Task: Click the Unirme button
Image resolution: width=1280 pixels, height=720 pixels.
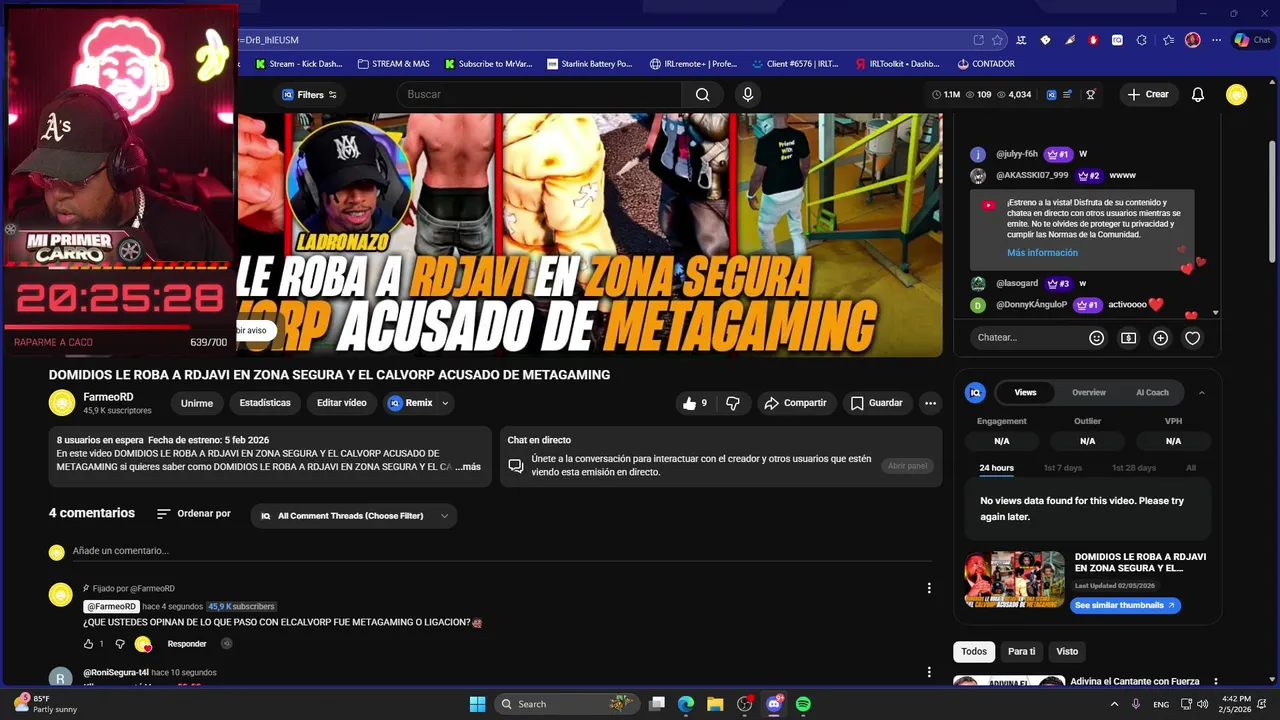Action: tap(197, 403)
